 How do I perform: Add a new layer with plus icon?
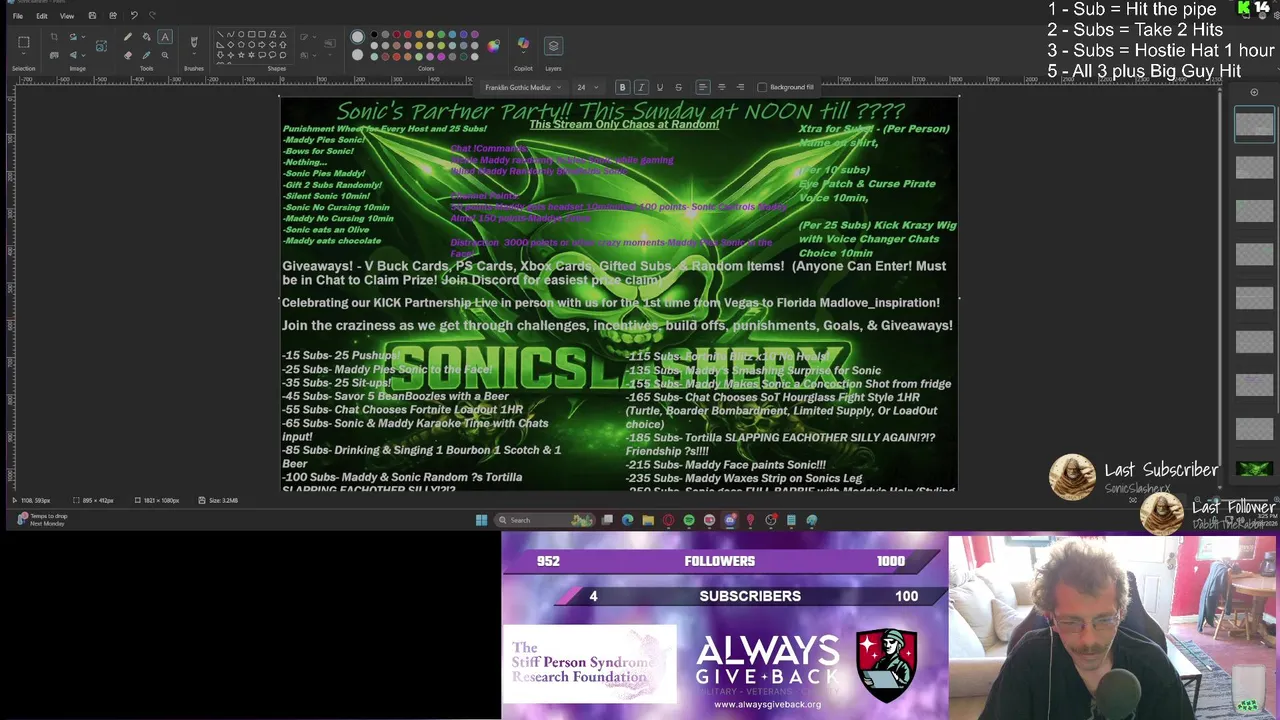pos(1254,92)
